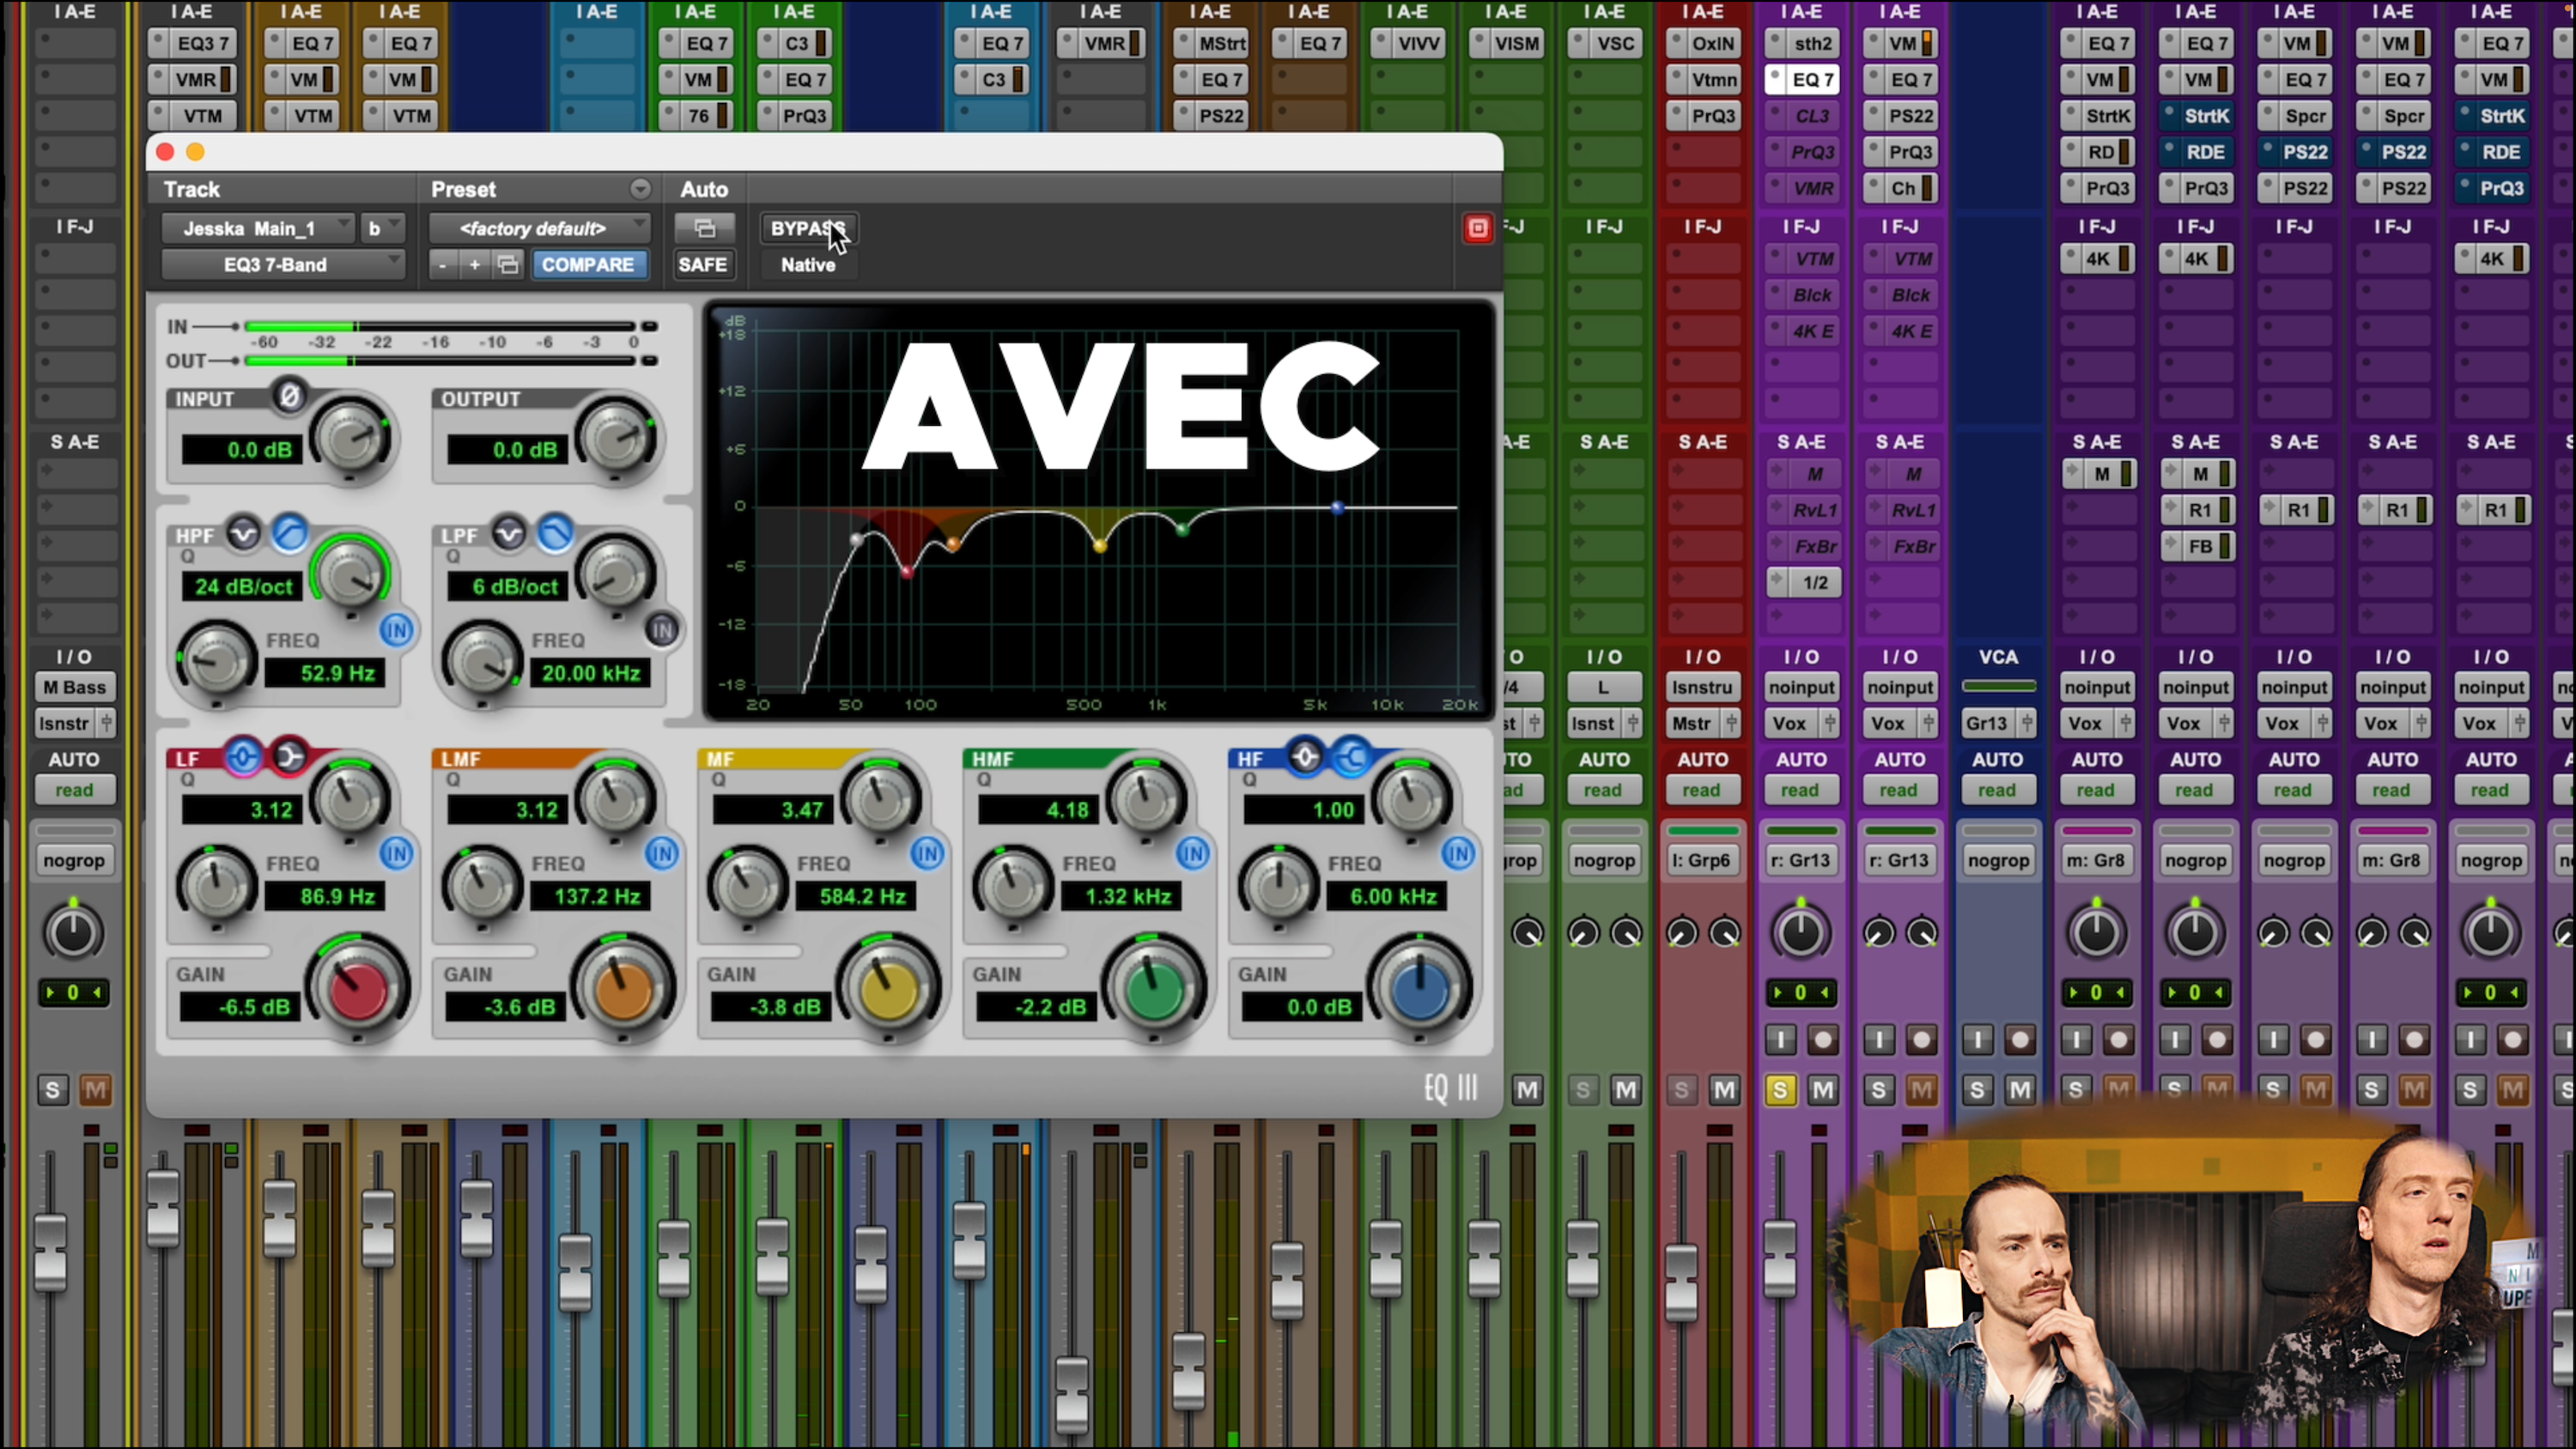Select the HPF notch filter type icon

tap(243, 534)
